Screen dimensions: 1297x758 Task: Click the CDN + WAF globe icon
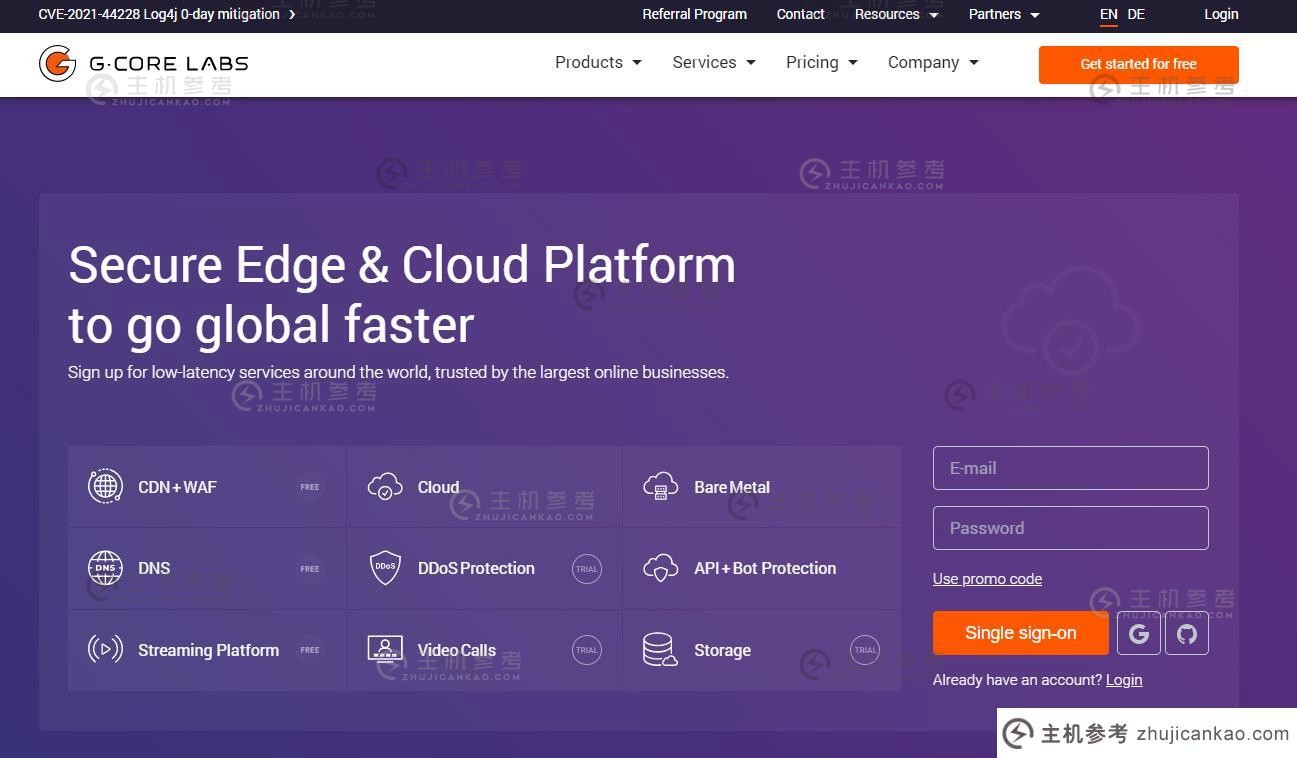(x=105, y=486)
